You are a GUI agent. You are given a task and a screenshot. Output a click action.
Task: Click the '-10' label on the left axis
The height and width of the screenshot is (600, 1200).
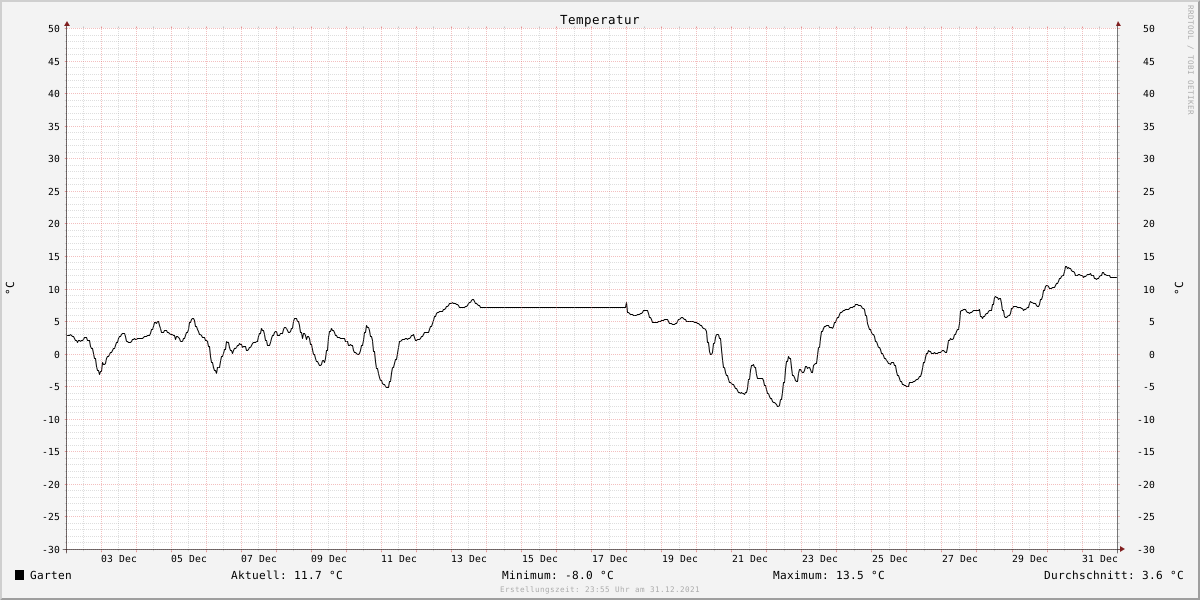point(52,420)
